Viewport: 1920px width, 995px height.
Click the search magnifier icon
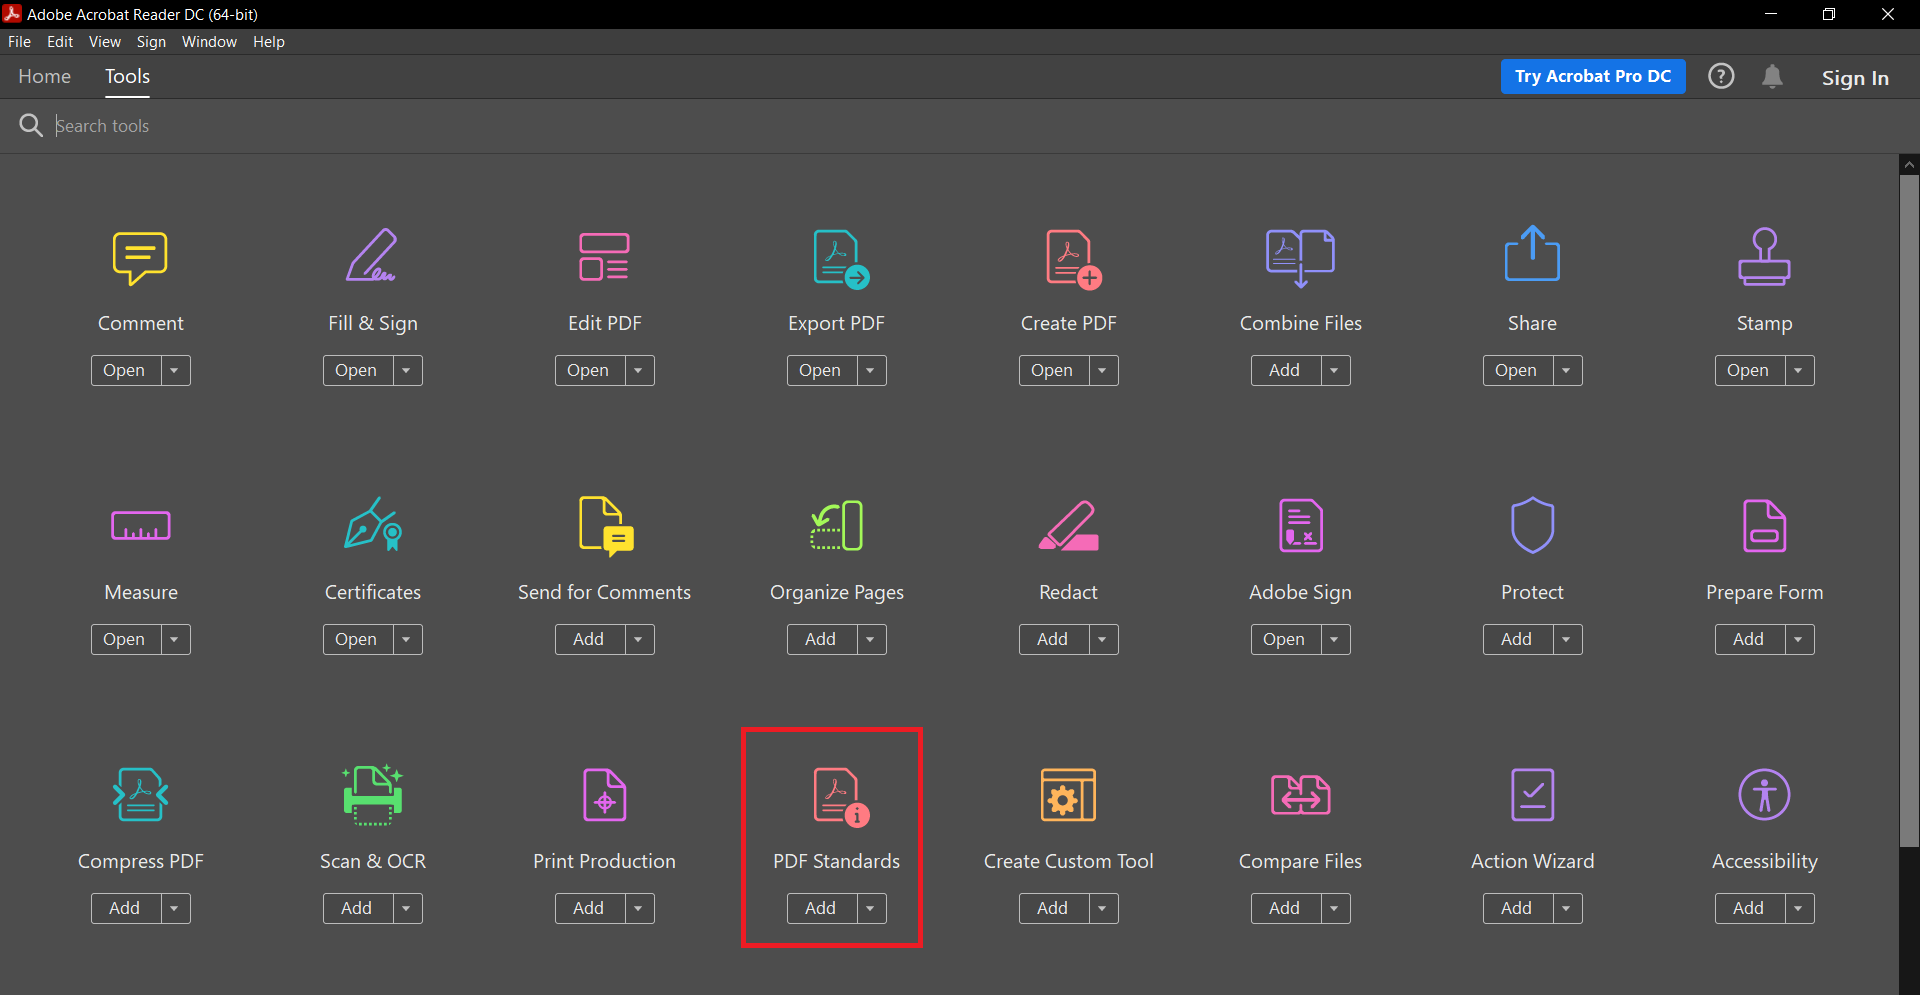tap(31, 125)
